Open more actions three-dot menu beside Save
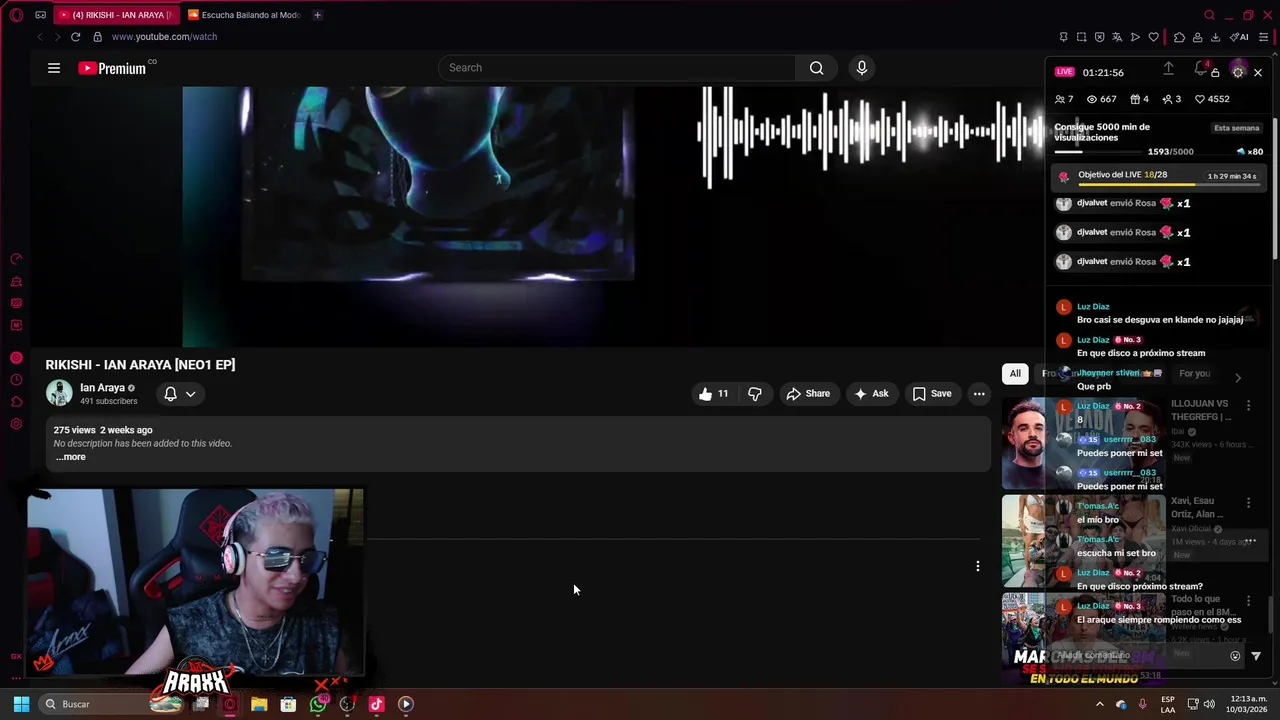The width and height of the screenshot is (1280, 720). coord(979,394)
